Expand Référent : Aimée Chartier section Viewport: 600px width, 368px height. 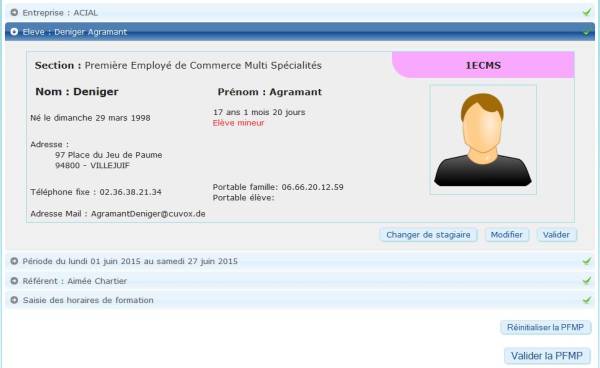pos(300,281)
